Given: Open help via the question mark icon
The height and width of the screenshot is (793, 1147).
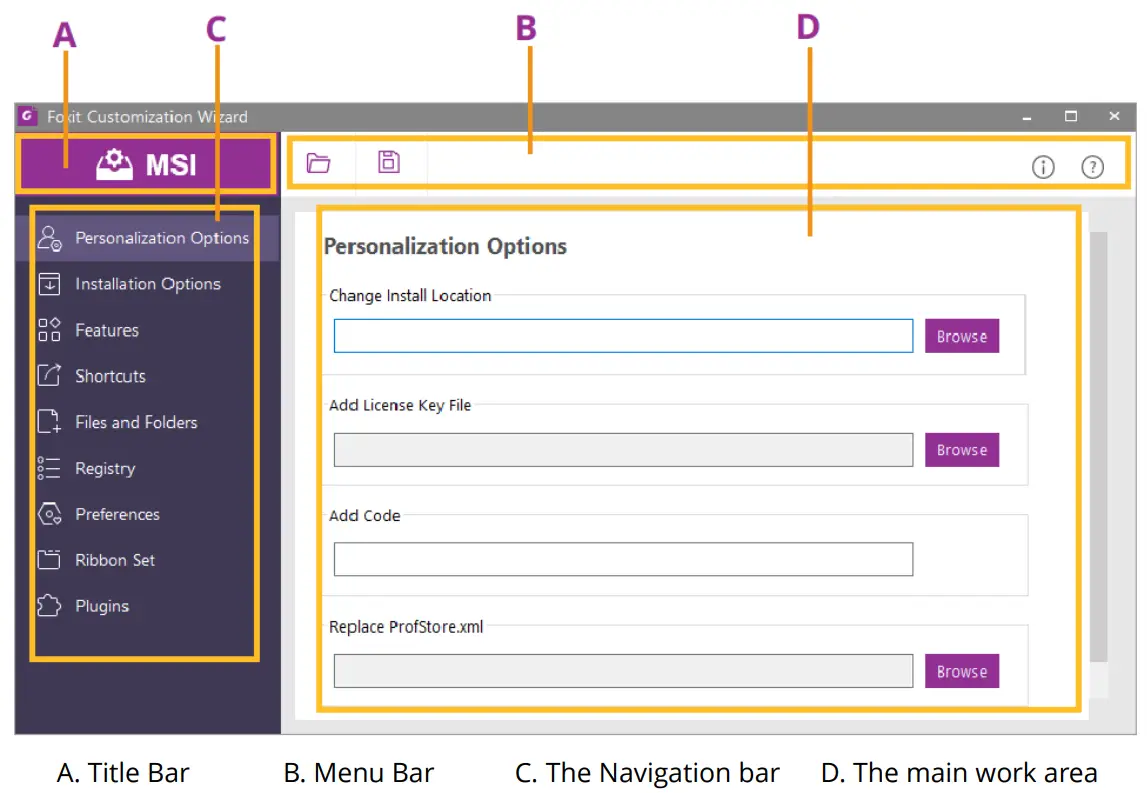Looking at the screenshot, I should pos(1093,167).
